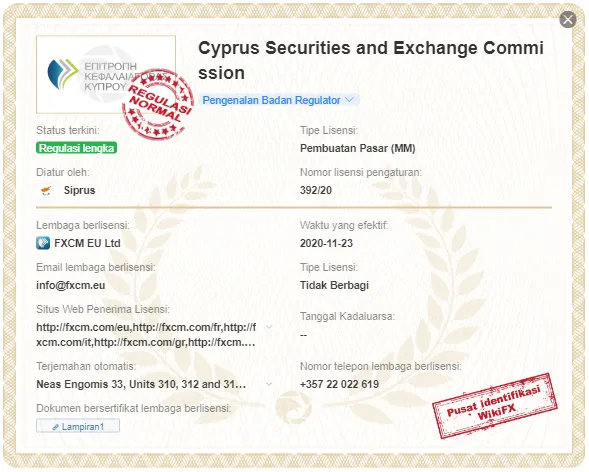Viewport: 589px width, 472px height.
Task: Expand the Neas Engomis address text
Action: pyautogui.click(x=269, y=384)
